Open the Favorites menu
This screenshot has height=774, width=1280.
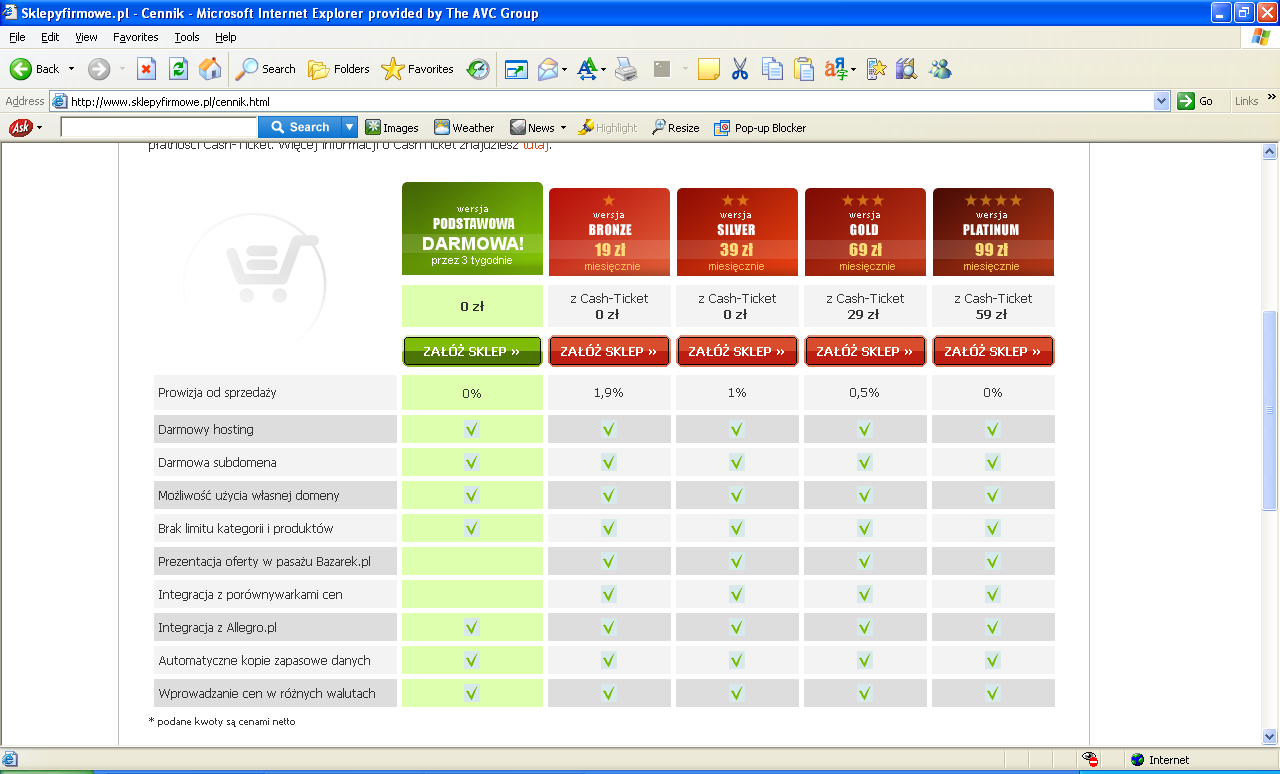[135, 37]
